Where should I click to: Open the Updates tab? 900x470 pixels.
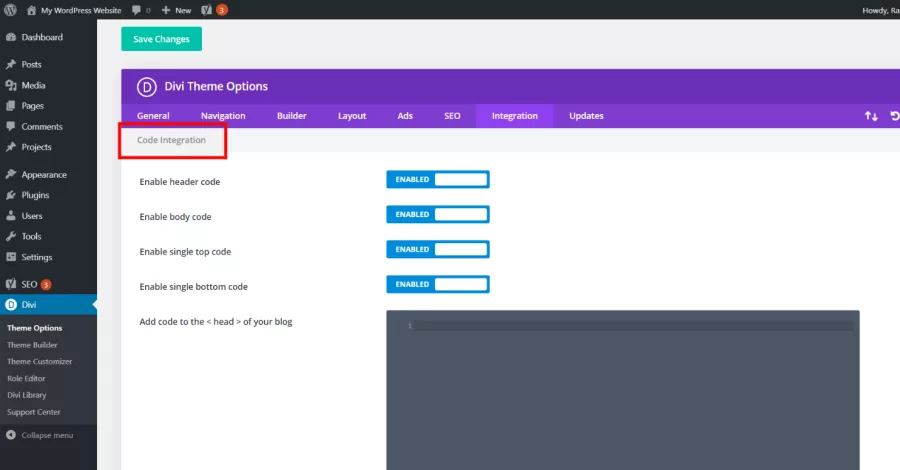pos(586,116)
